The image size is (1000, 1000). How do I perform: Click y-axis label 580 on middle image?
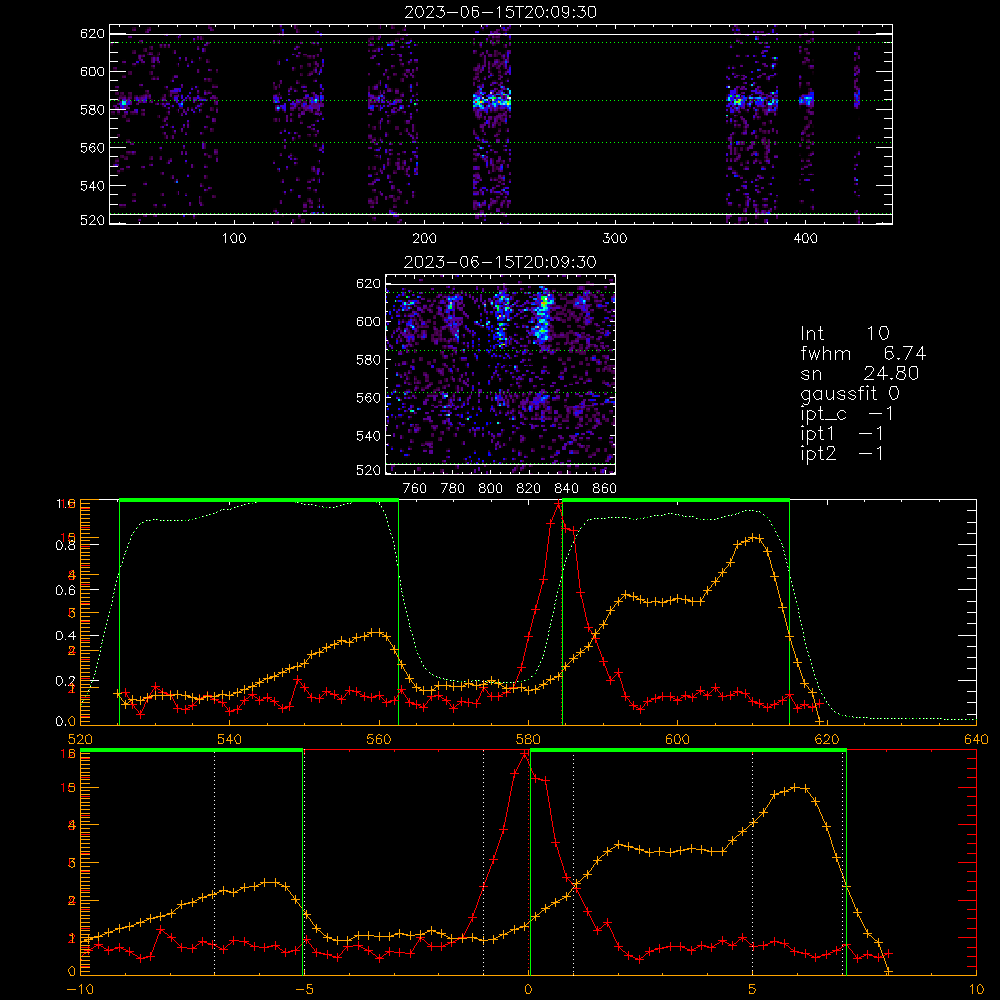369,360
